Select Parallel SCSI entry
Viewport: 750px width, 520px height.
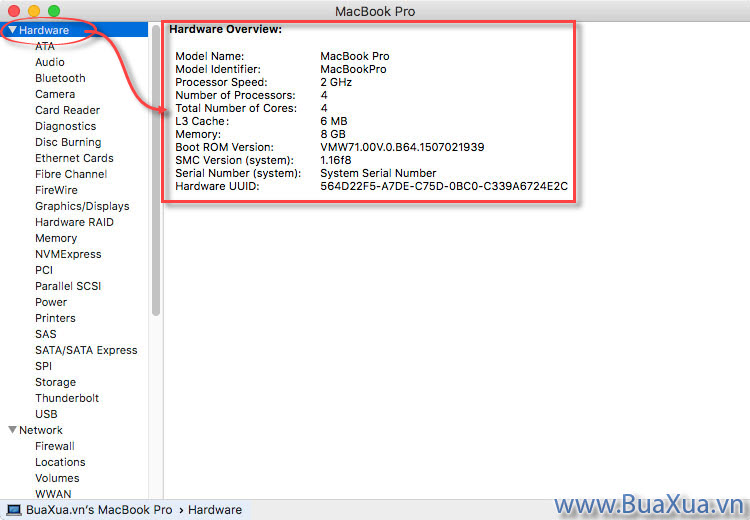(68, 286)
